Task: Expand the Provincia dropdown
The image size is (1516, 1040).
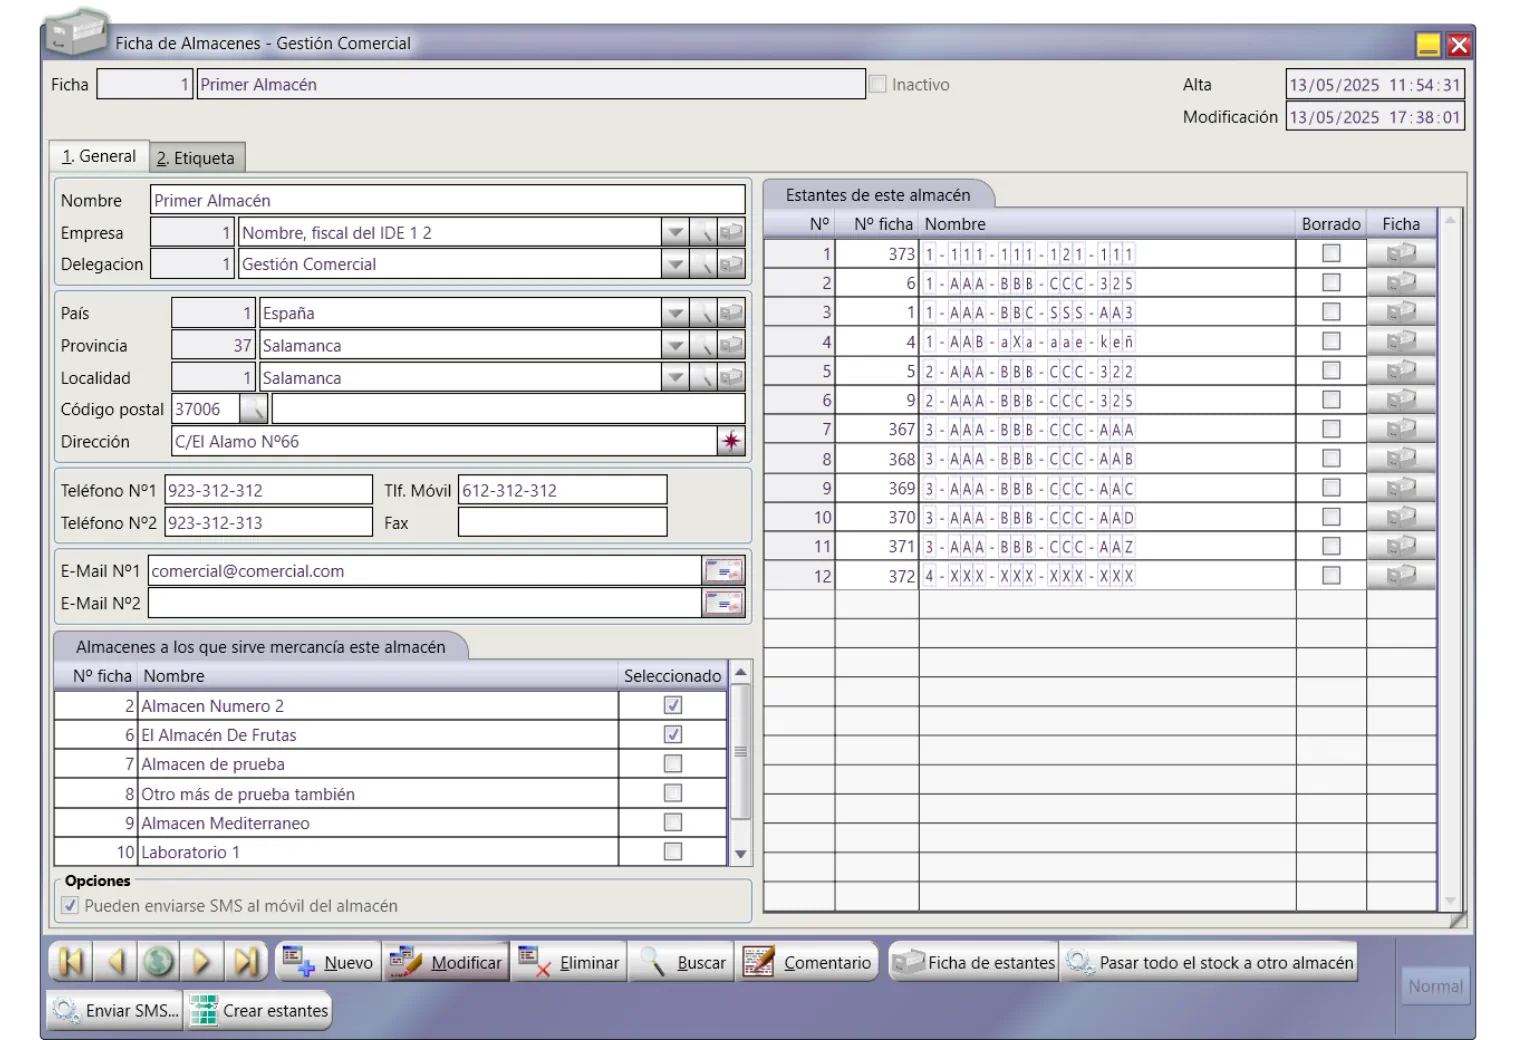Action: tap(676, 345)
